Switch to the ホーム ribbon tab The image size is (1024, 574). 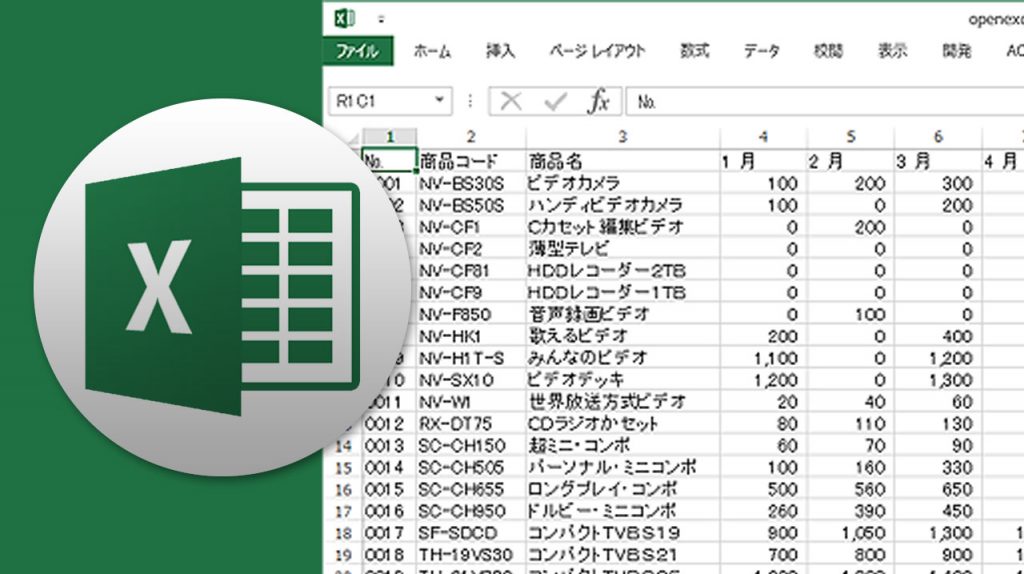tap(432, 51)
